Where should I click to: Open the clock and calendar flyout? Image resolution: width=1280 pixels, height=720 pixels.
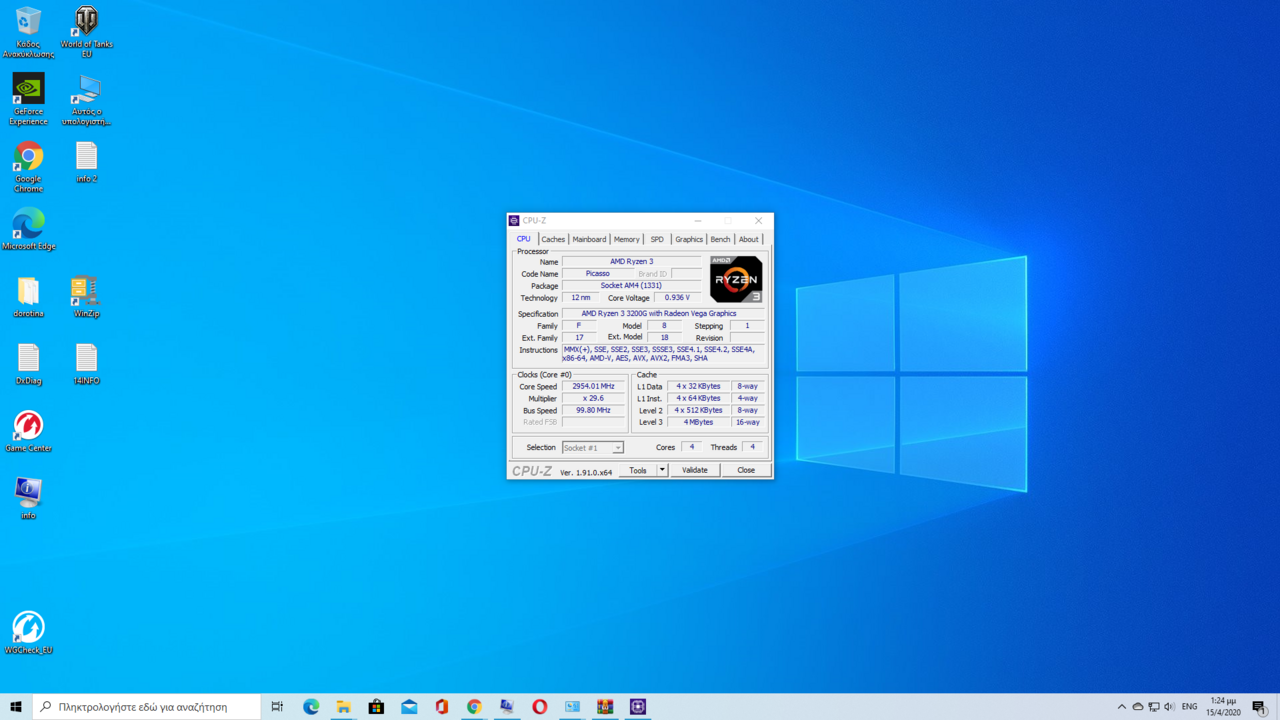(x=1223, y=707)
